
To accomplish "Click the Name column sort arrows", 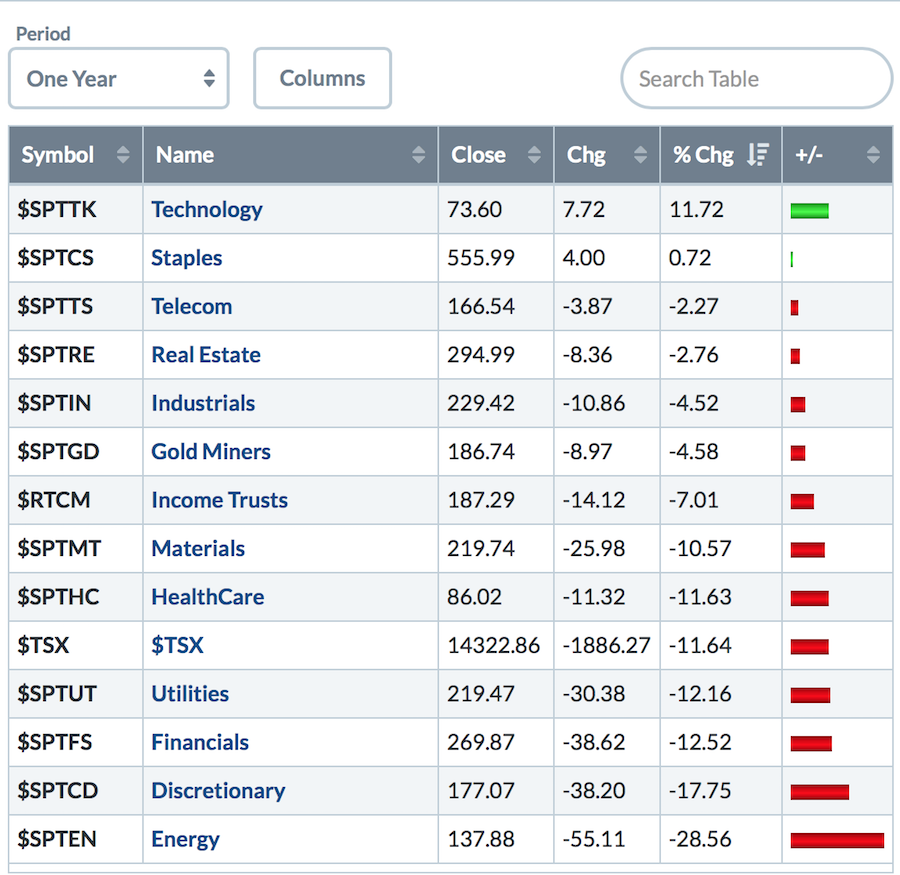I will pyautogui.click(x=418, y=155).
